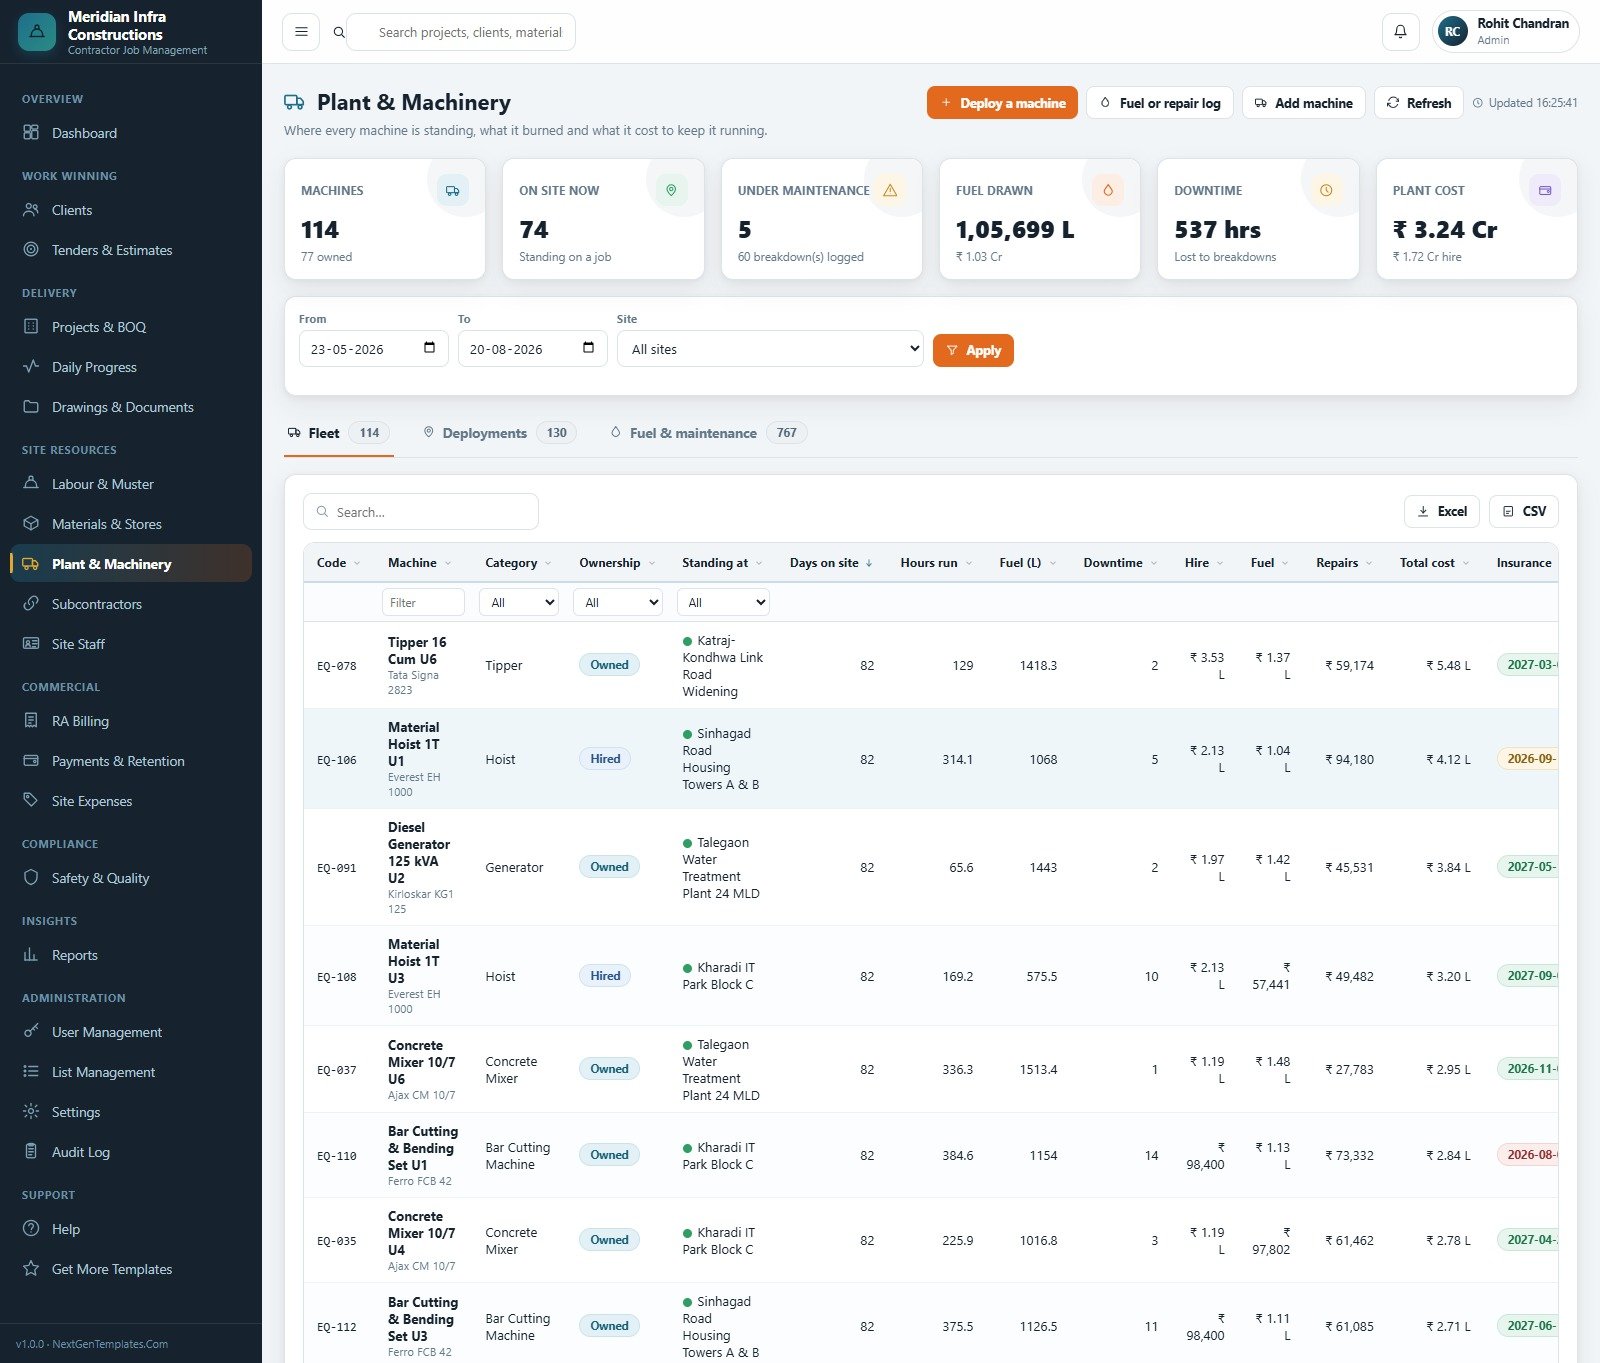Open the notifications bell

click(1400, 32)
